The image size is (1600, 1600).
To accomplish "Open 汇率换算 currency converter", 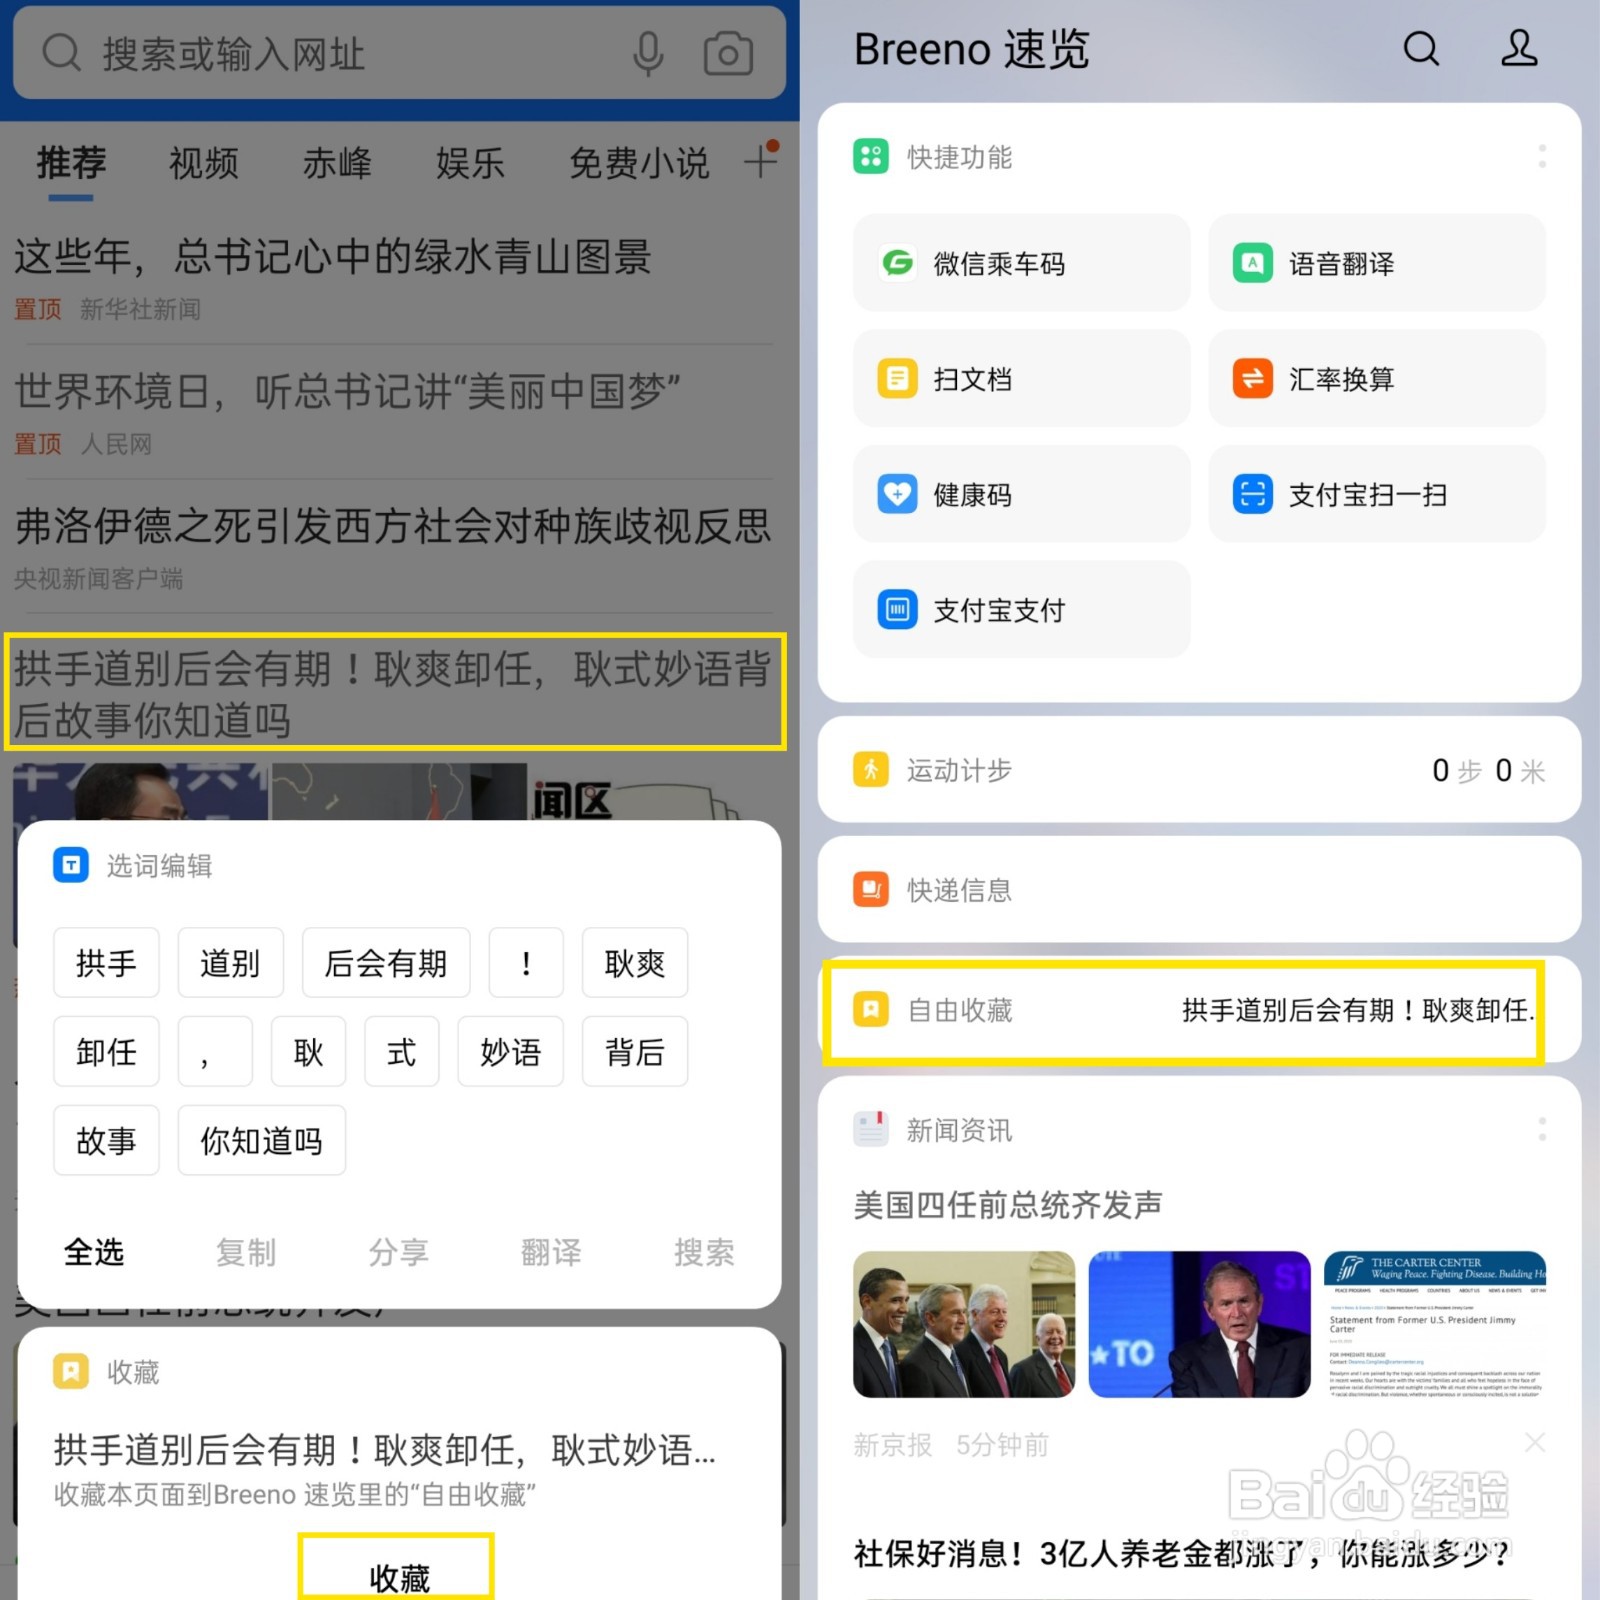I will pyautogui.click(x=1377, y=379).
